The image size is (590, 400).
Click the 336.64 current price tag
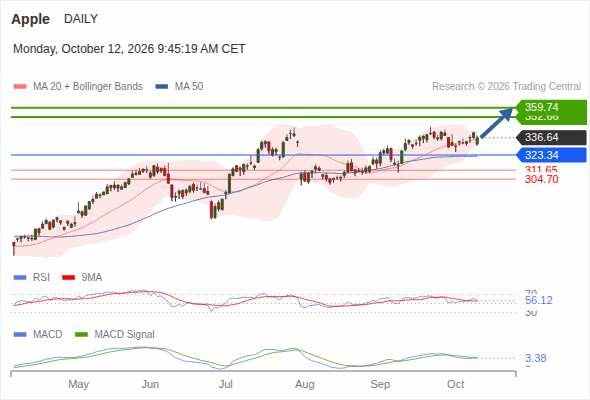coord(551,137)
